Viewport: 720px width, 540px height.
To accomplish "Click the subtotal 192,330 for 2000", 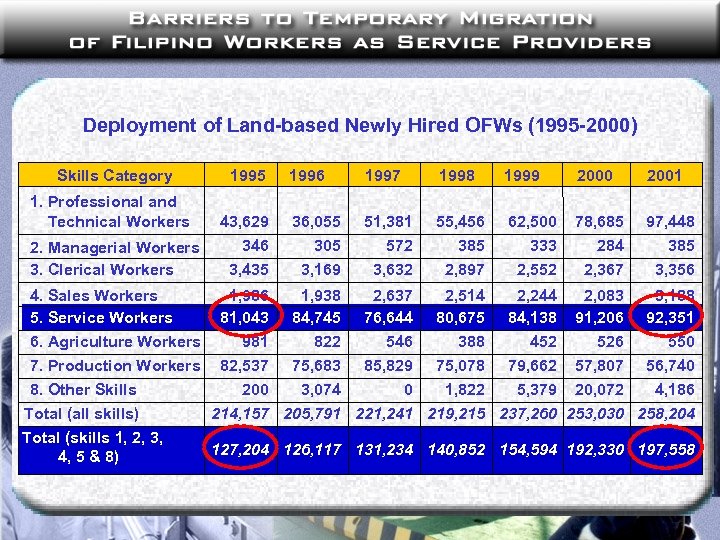I will pyautogui.click(x=596, y=449).
